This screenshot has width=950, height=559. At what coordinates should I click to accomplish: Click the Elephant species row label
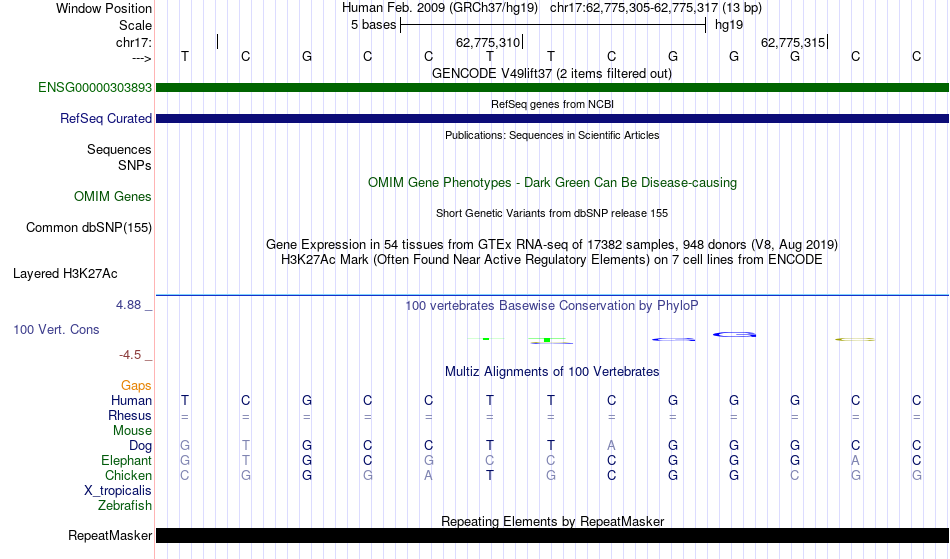[x=126, y=460]
